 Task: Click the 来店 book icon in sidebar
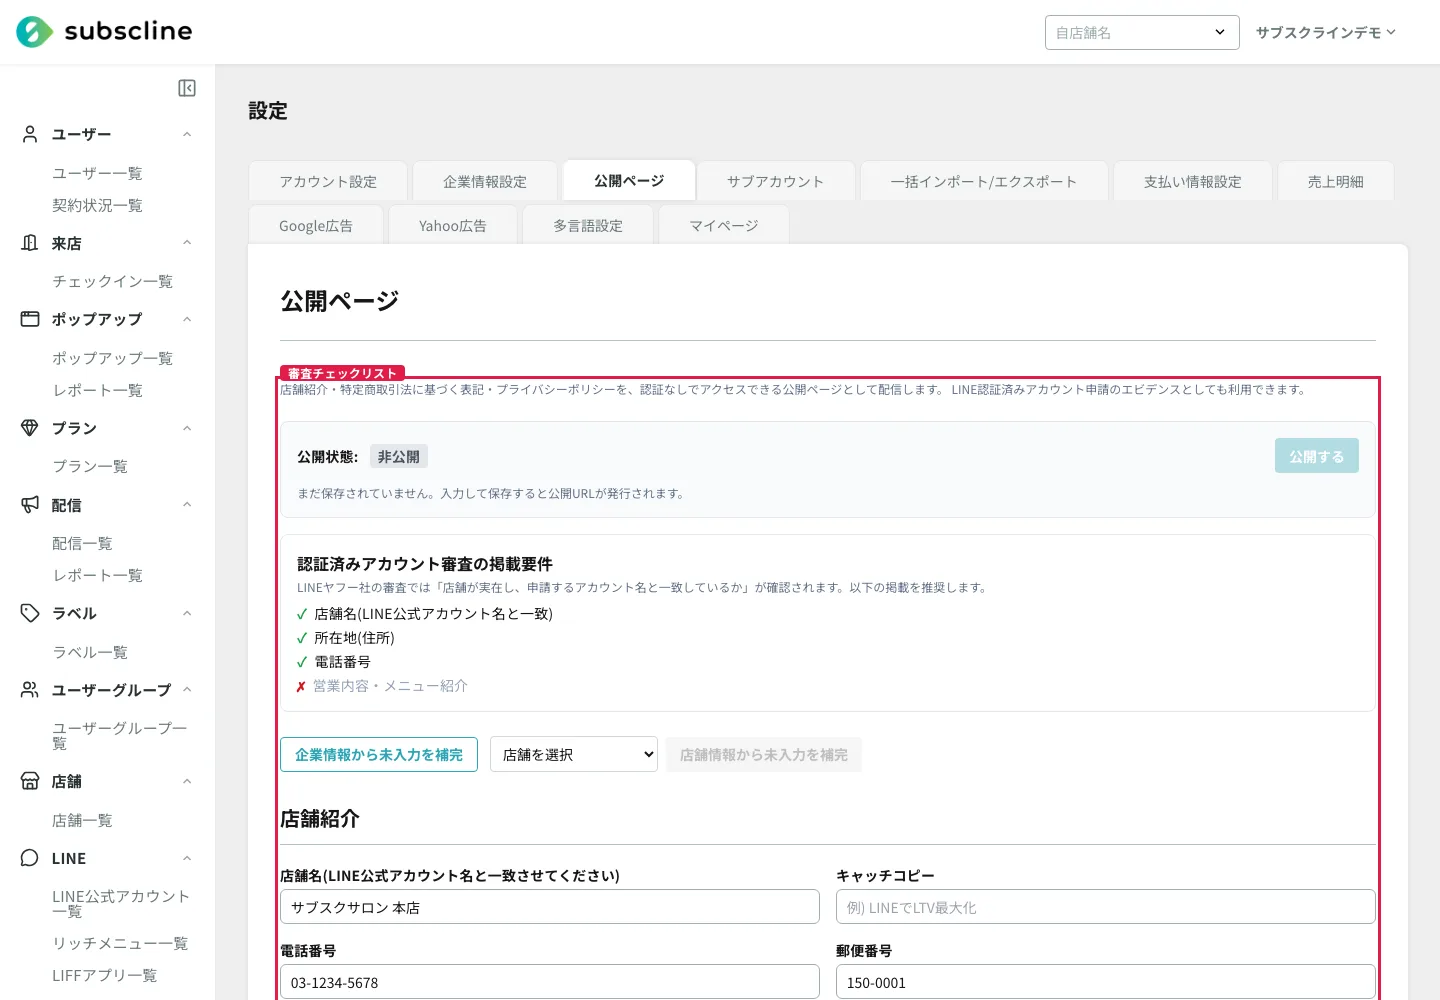click(30, 243)
